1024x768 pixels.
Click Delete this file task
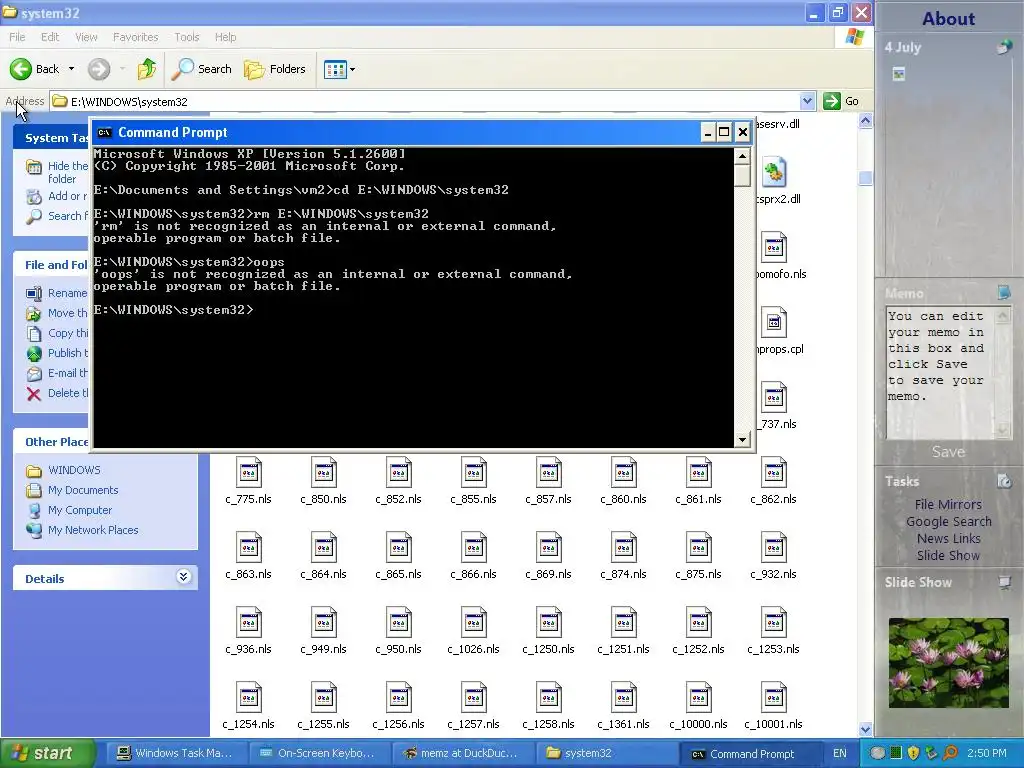(x=57, y=393)
